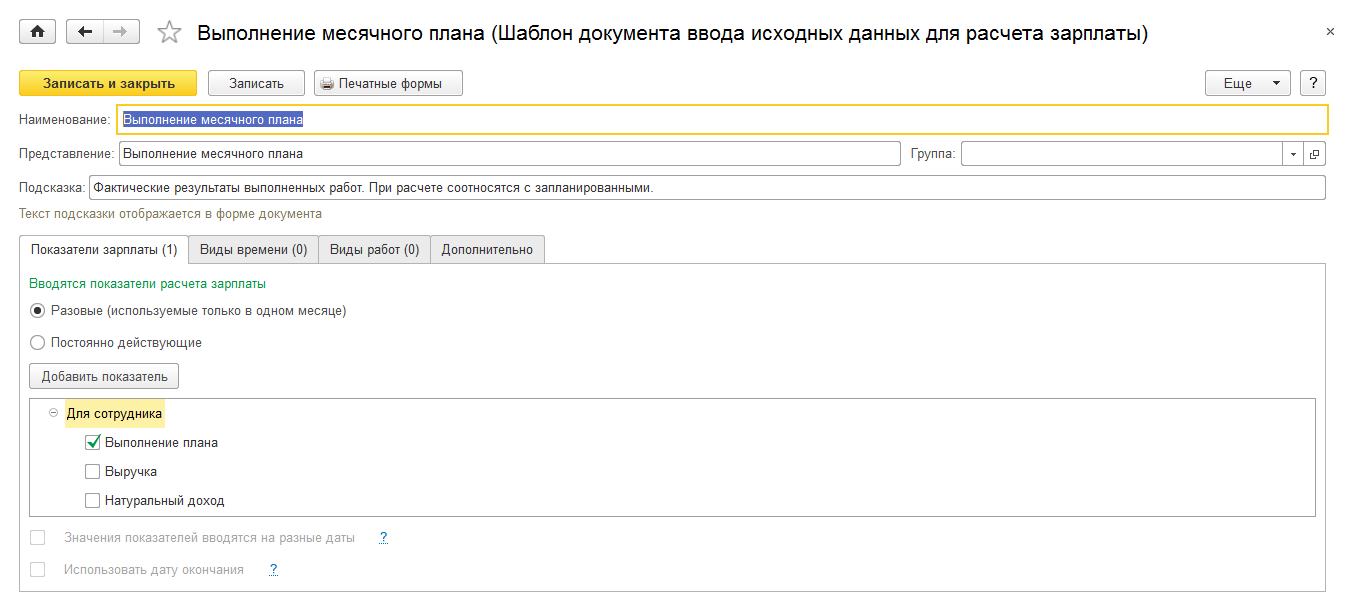Image resolution: width=1352 pixels, height=606 pixels.
Task: Open help with the ? button
Action: (1312, 83)
